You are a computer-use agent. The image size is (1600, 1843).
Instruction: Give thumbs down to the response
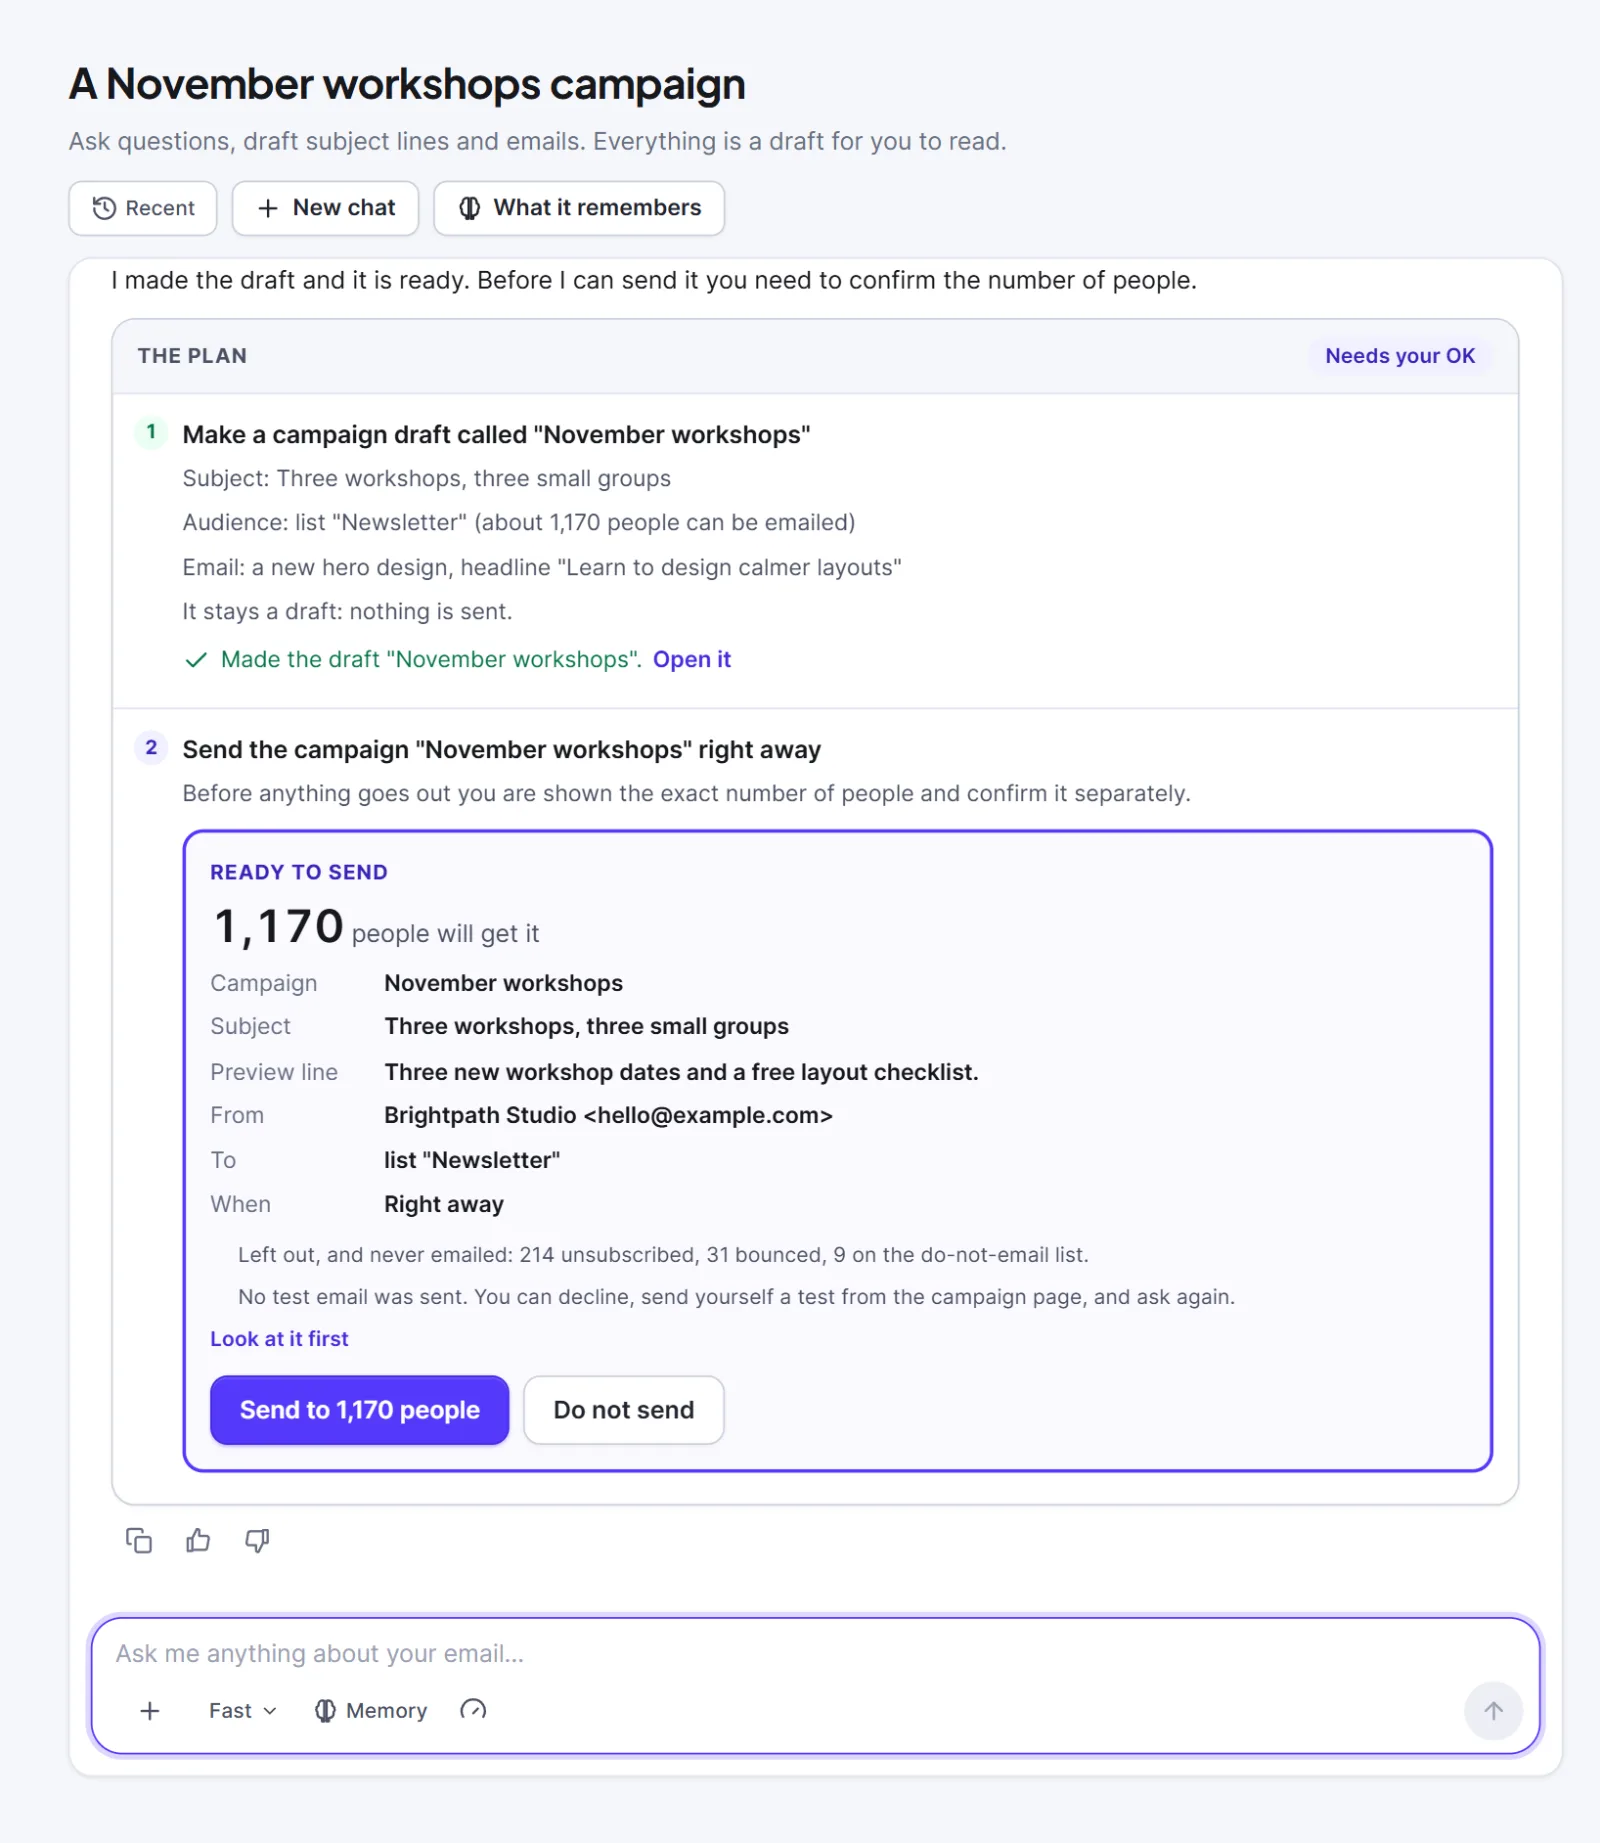[257, 1540]
